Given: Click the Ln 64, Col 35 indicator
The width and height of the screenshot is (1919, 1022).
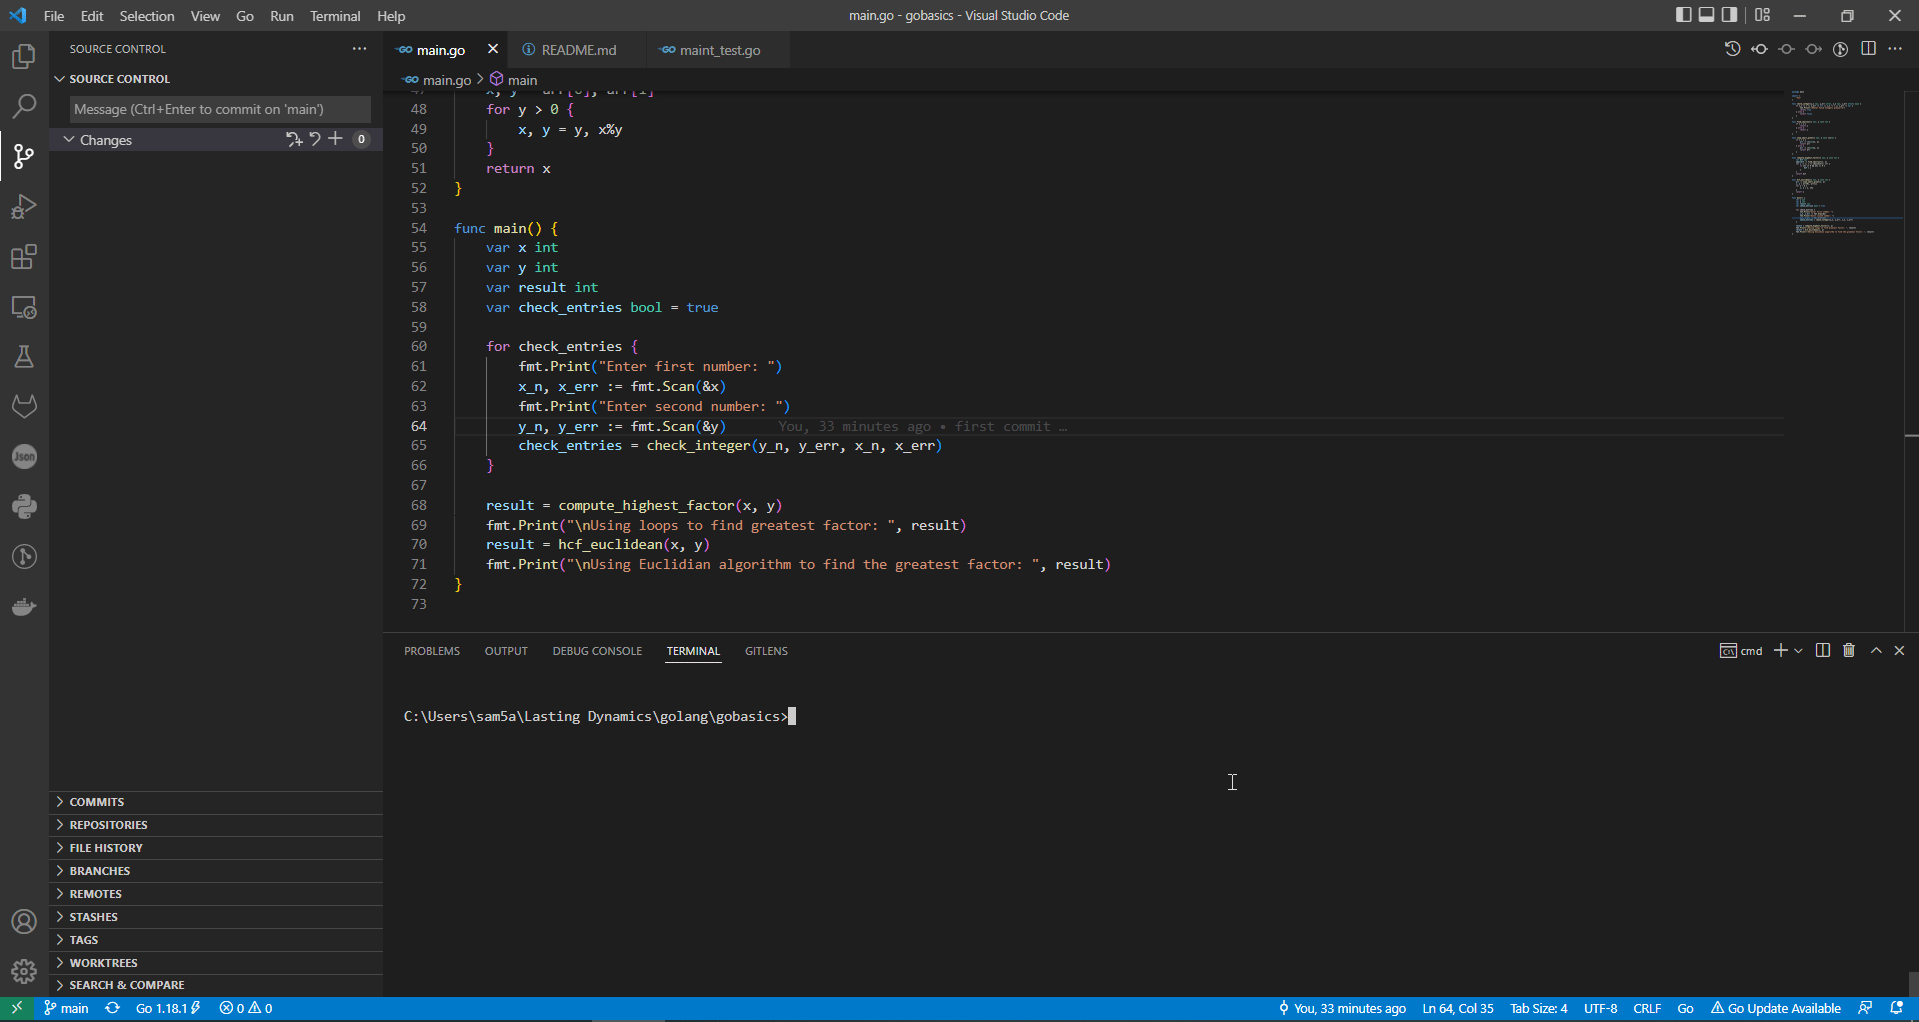Looking at the screenshot, I should point(1459,1008).
